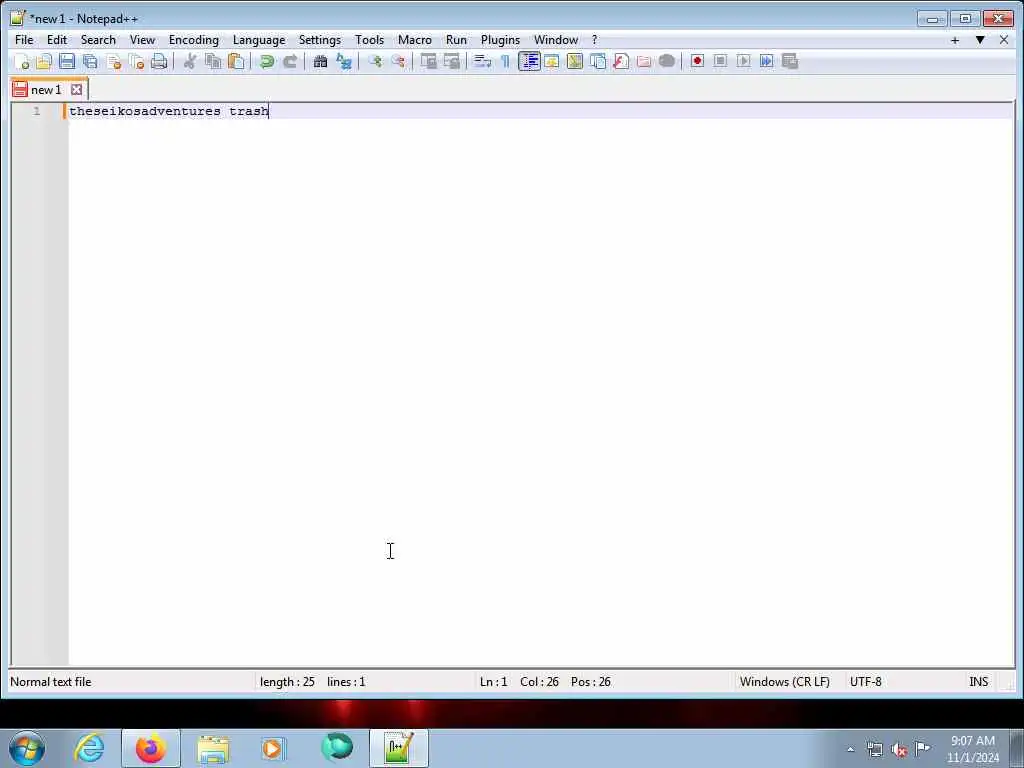Click the Save All toolbar icon

coord(90,61)
